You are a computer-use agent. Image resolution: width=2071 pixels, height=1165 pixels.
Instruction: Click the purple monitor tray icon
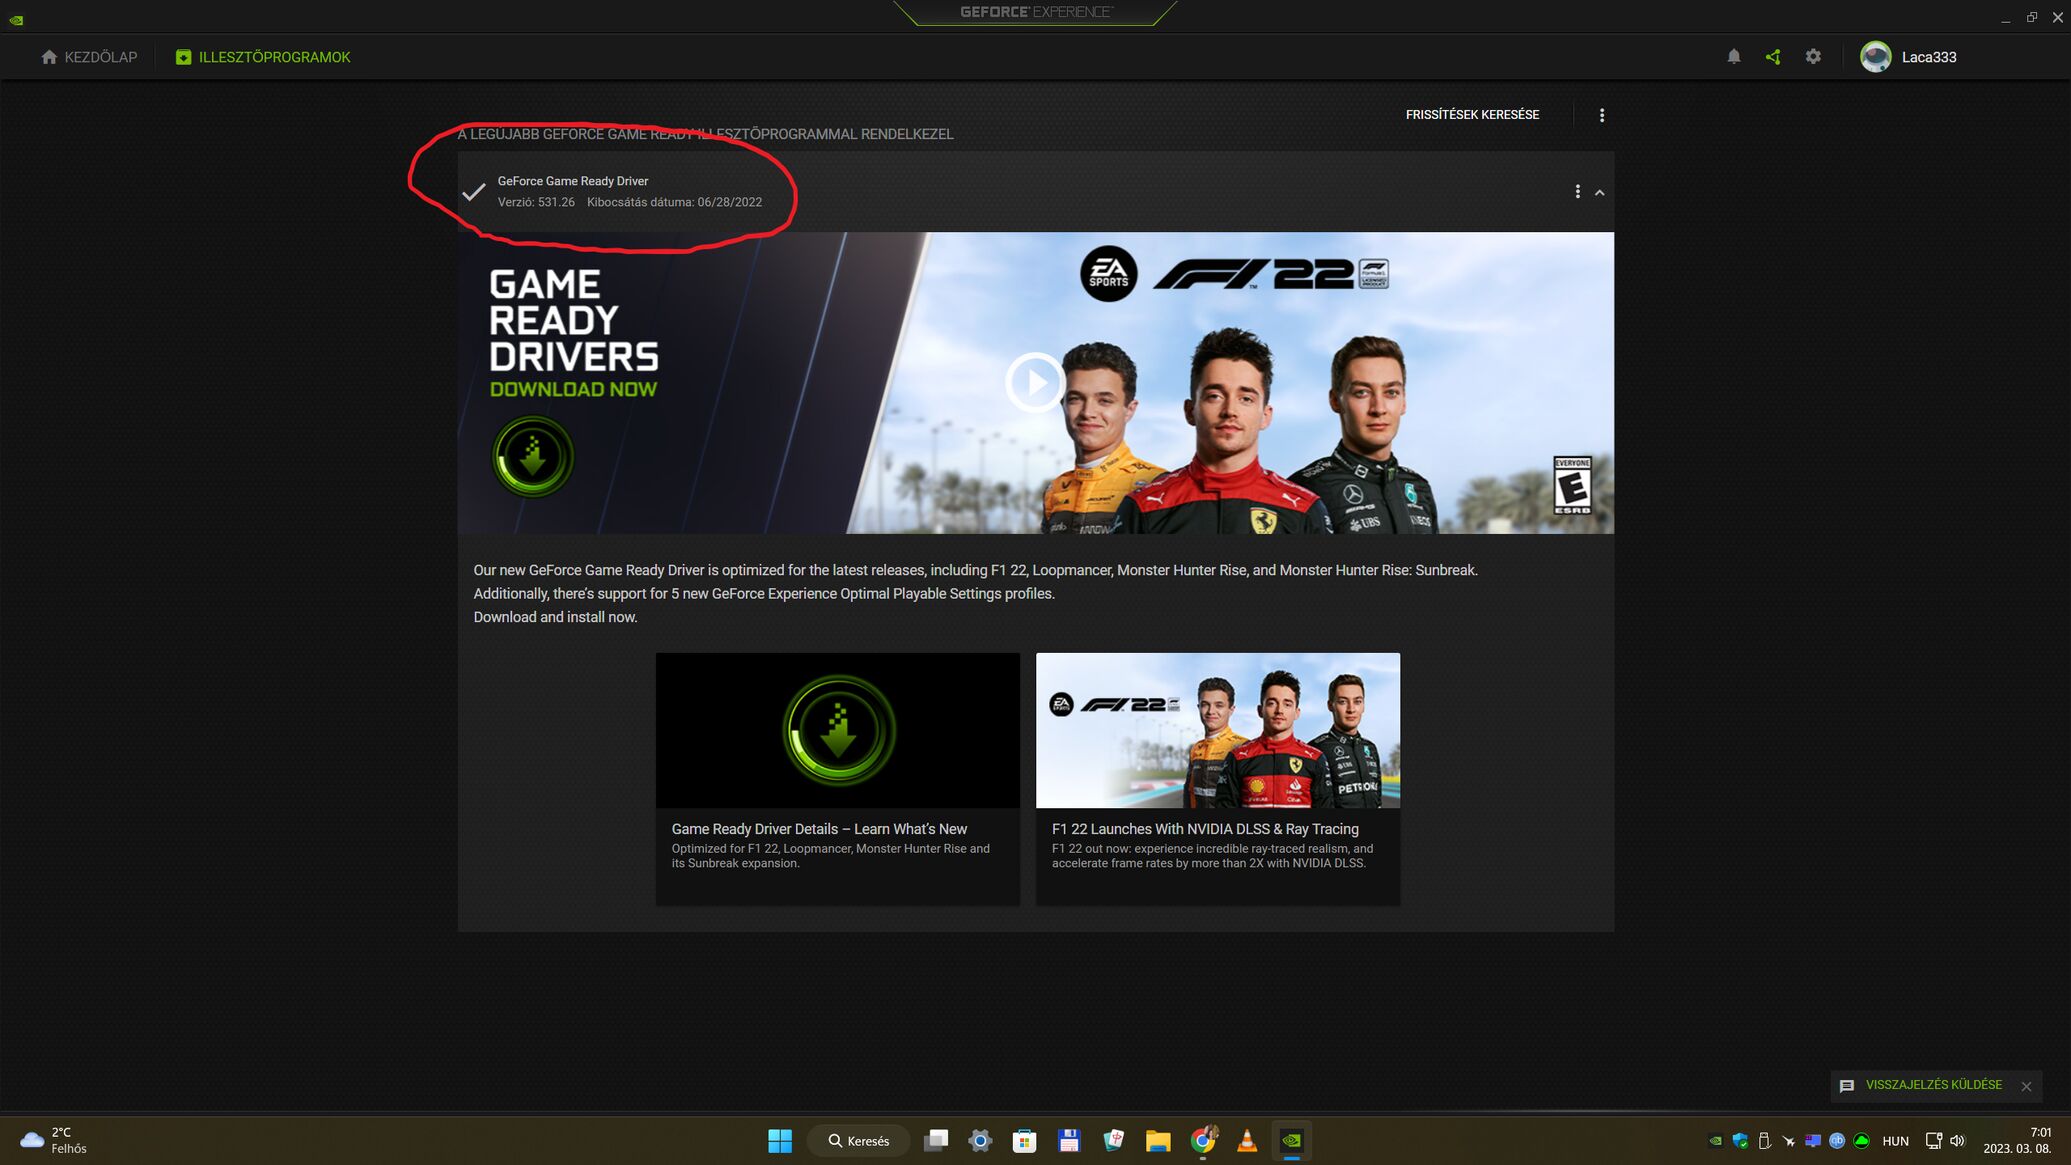tap(1813, 1141)
